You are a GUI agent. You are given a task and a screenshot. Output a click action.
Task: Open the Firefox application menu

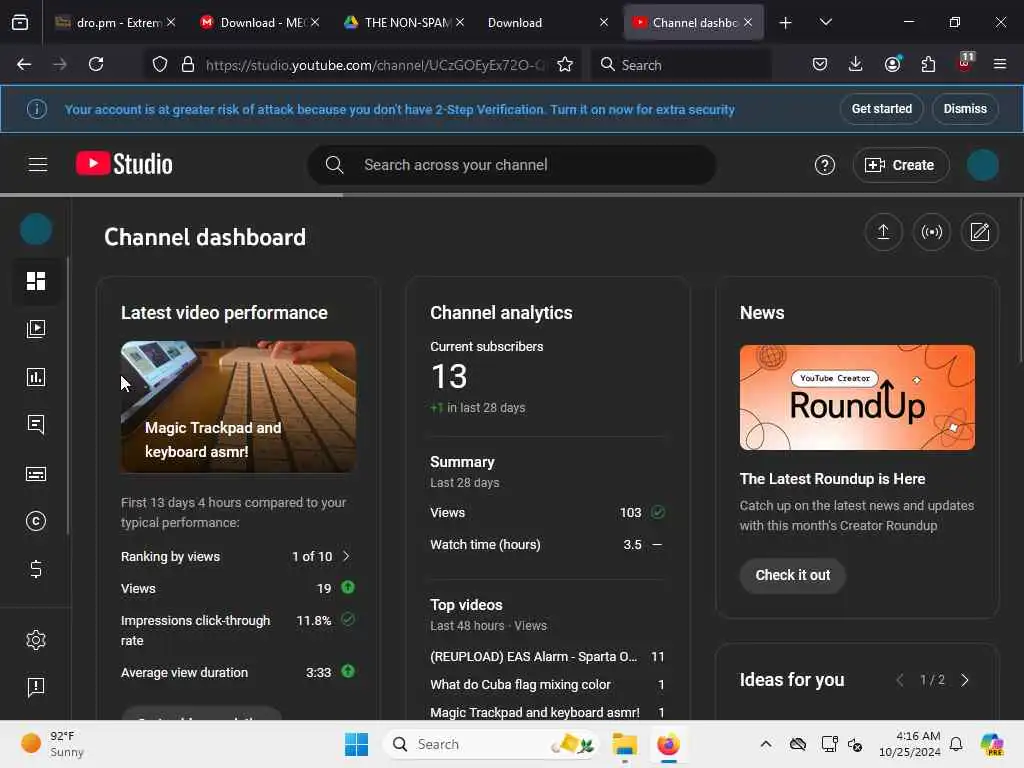[x=1000, y=64]
